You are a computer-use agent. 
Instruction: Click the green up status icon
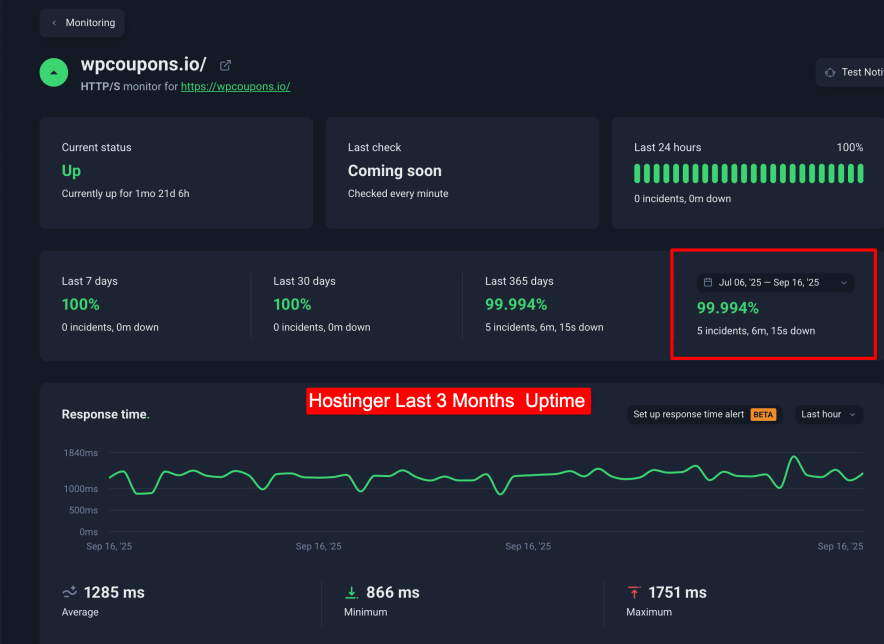[x=53, y=72]
